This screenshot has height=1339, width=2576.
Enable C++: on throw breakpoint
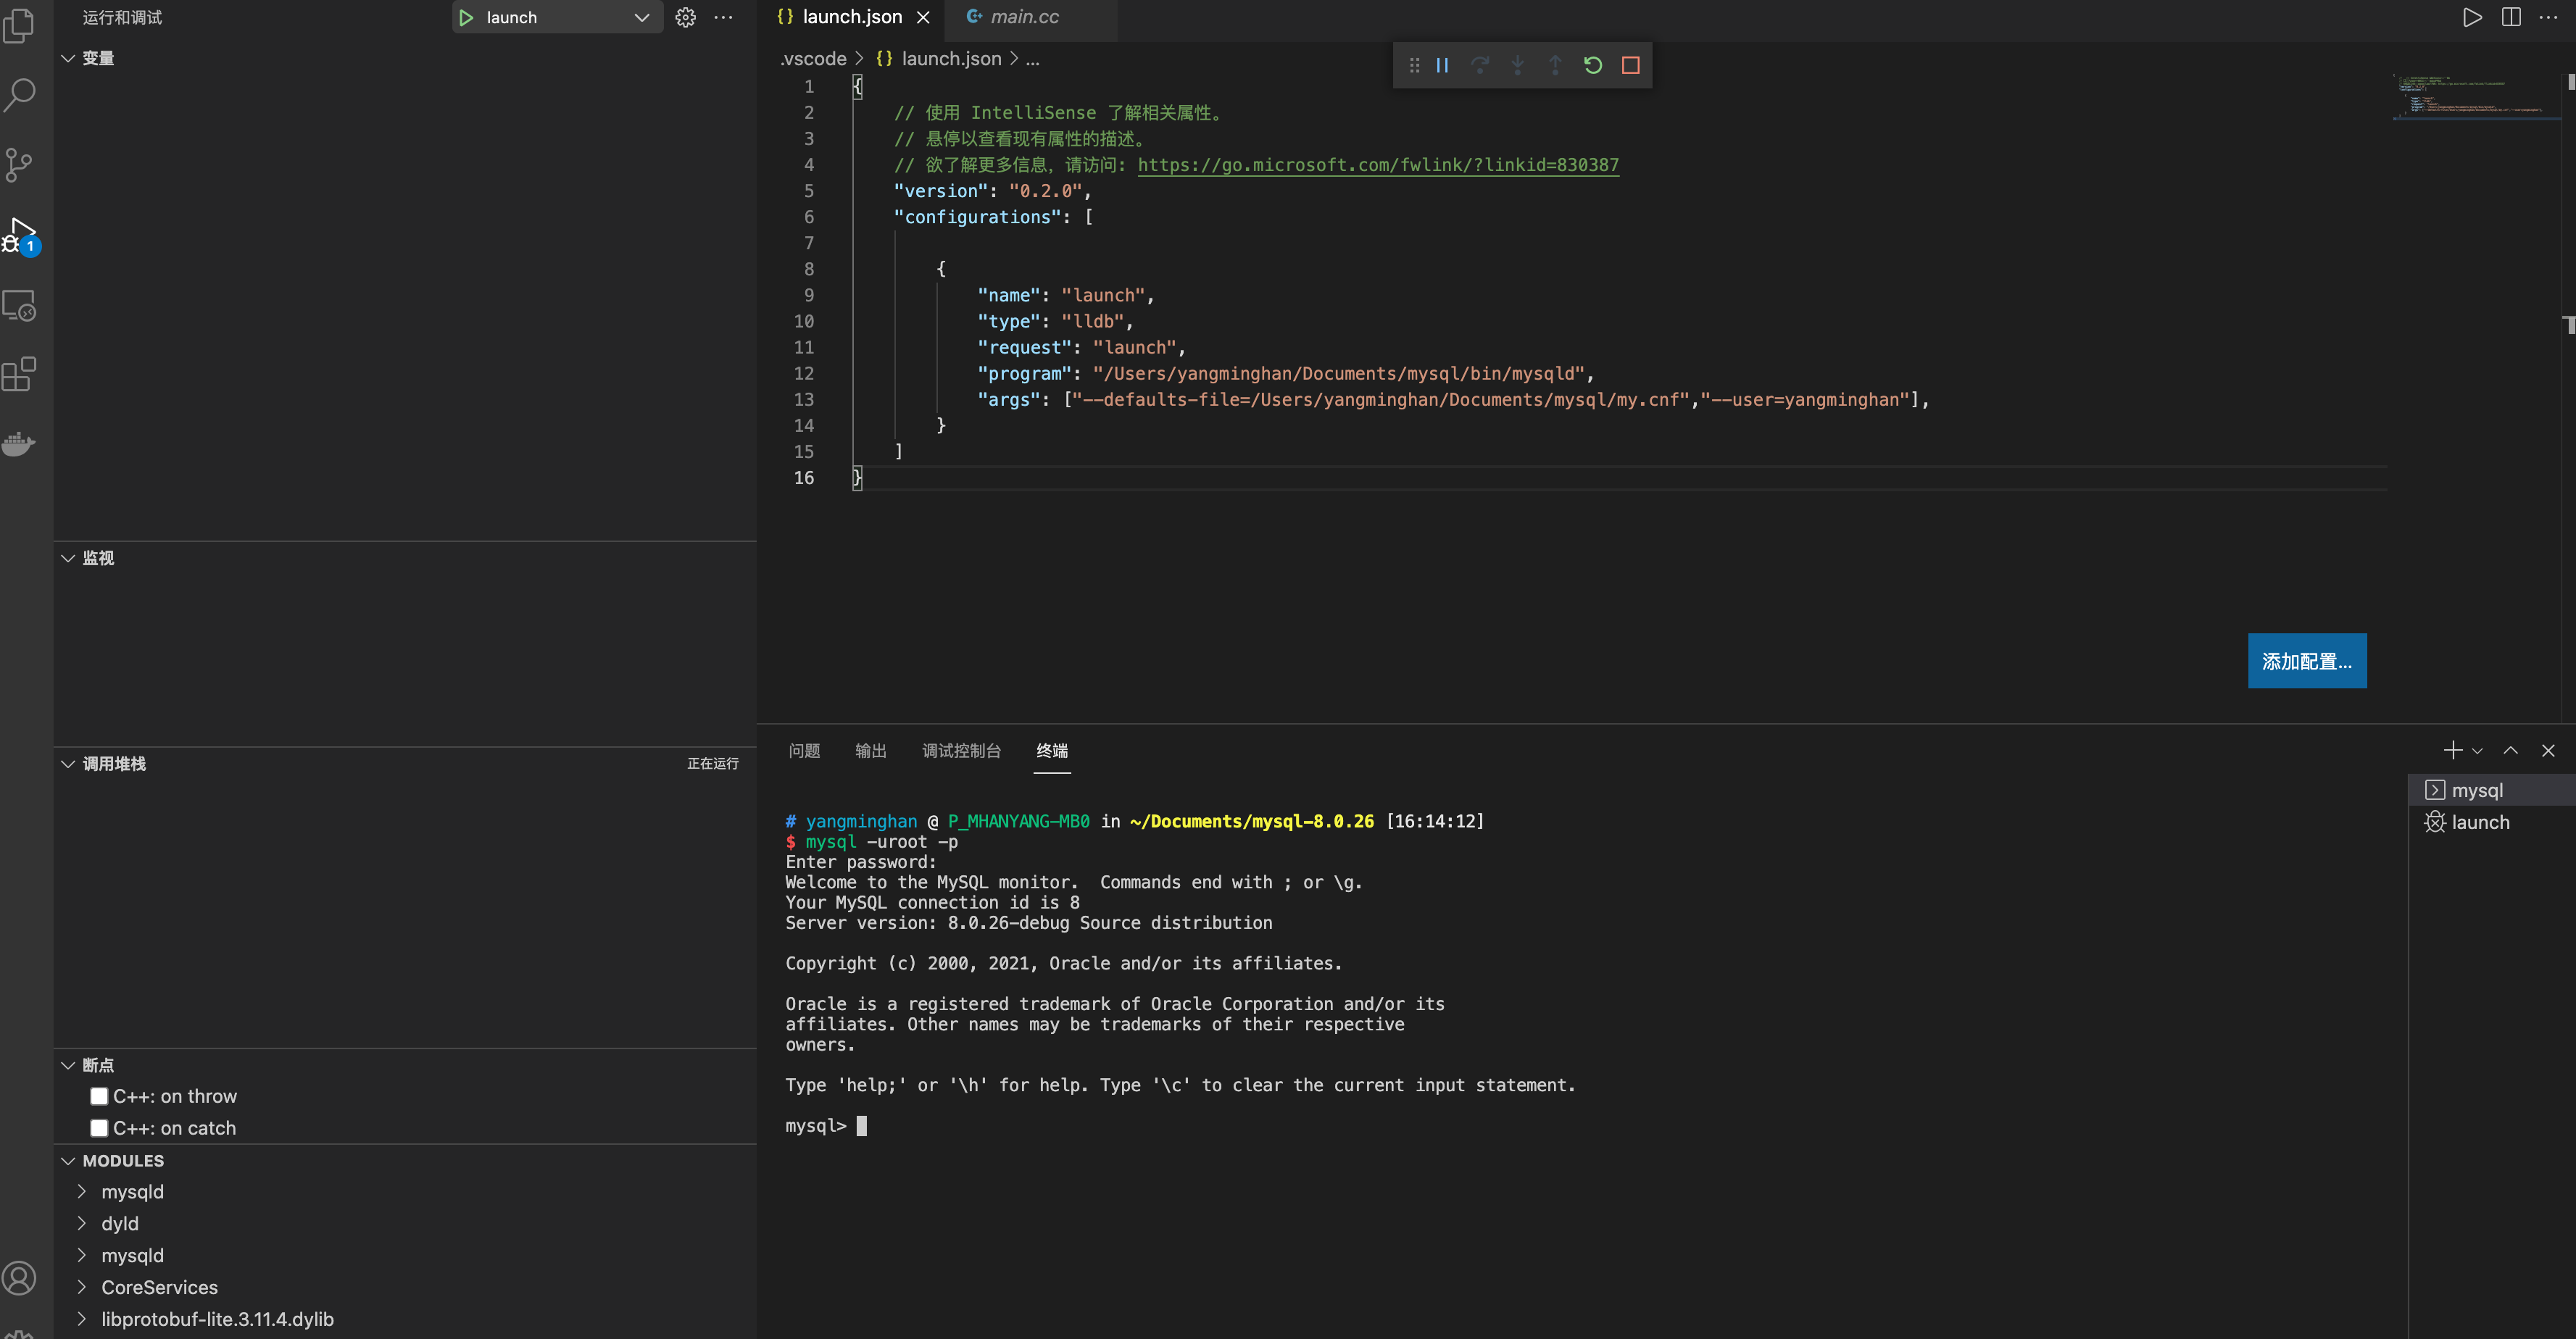point(99,1096)
